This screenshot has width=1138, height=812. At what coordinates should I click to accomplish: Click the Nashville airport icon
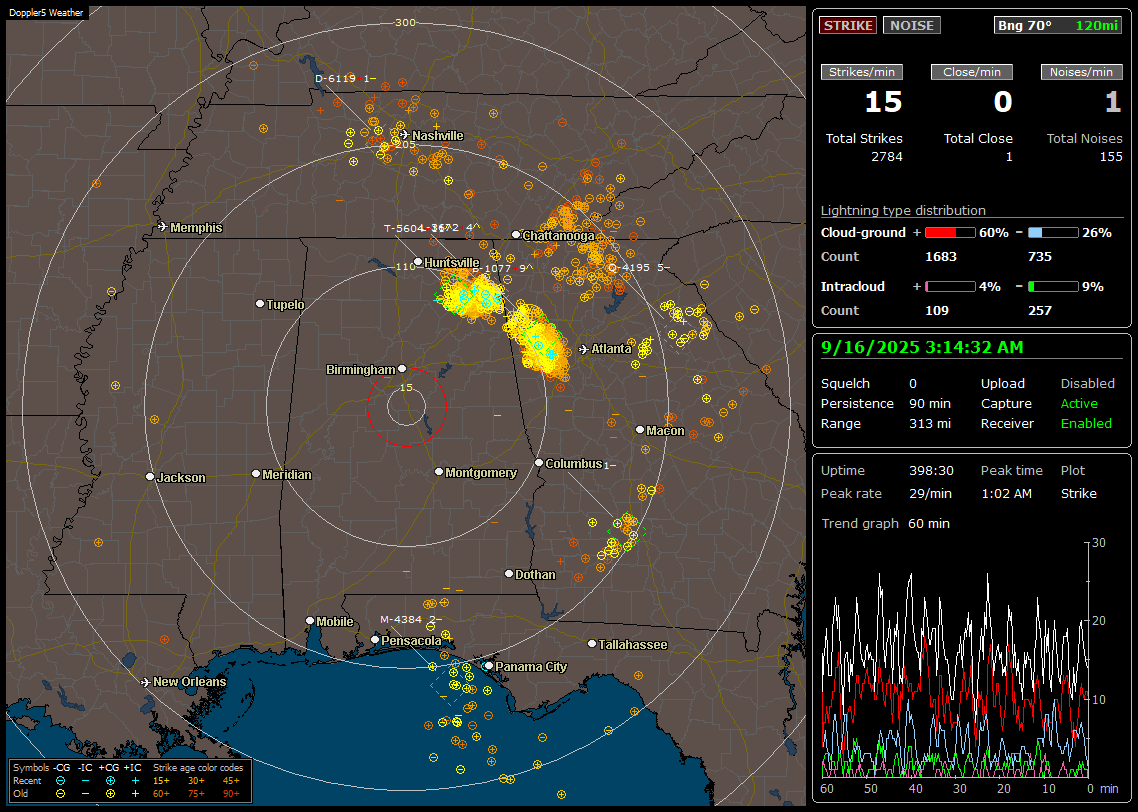click(404, 135)
